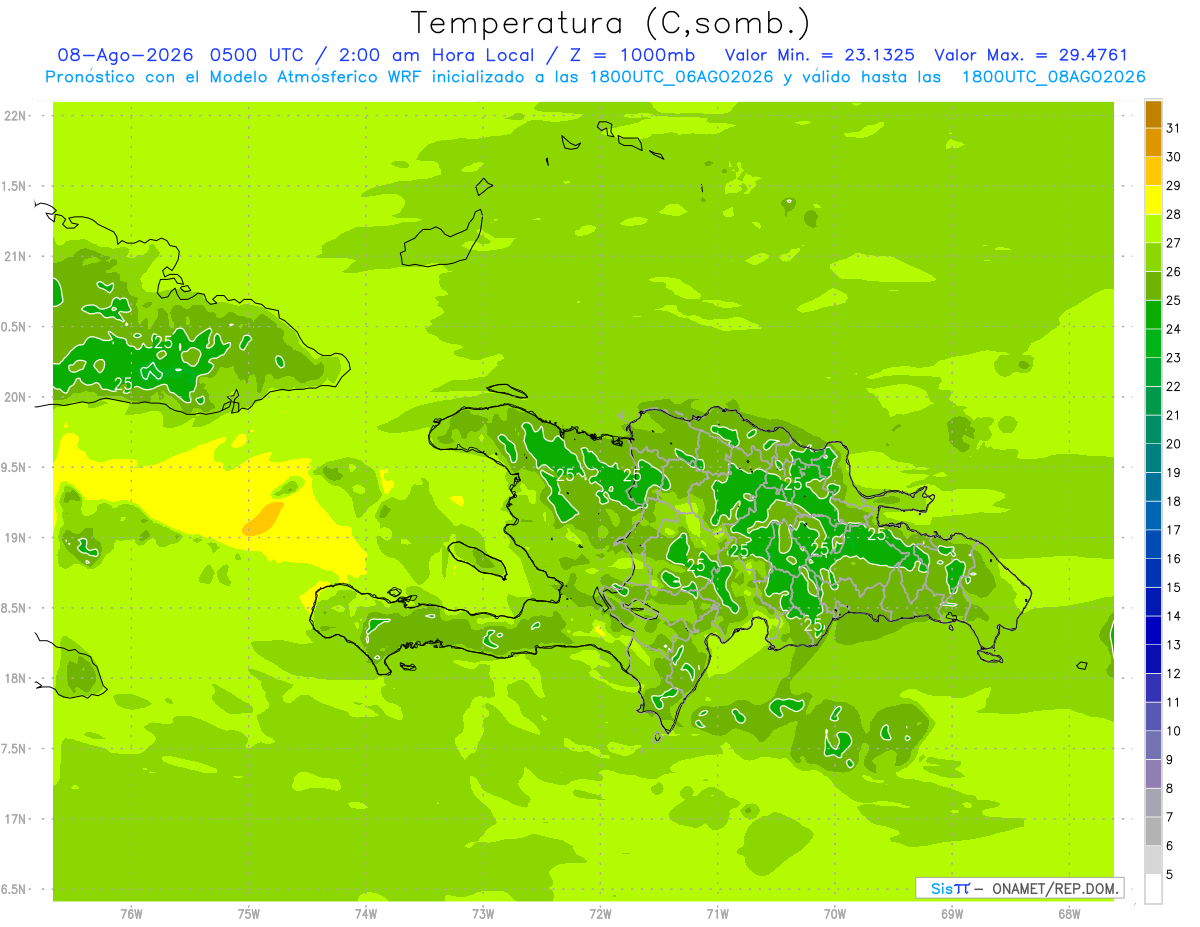The image size is (1200, 927).
Task: Click the '70W' longitude label
Action: pyautogui.click(x=835, y=914)
